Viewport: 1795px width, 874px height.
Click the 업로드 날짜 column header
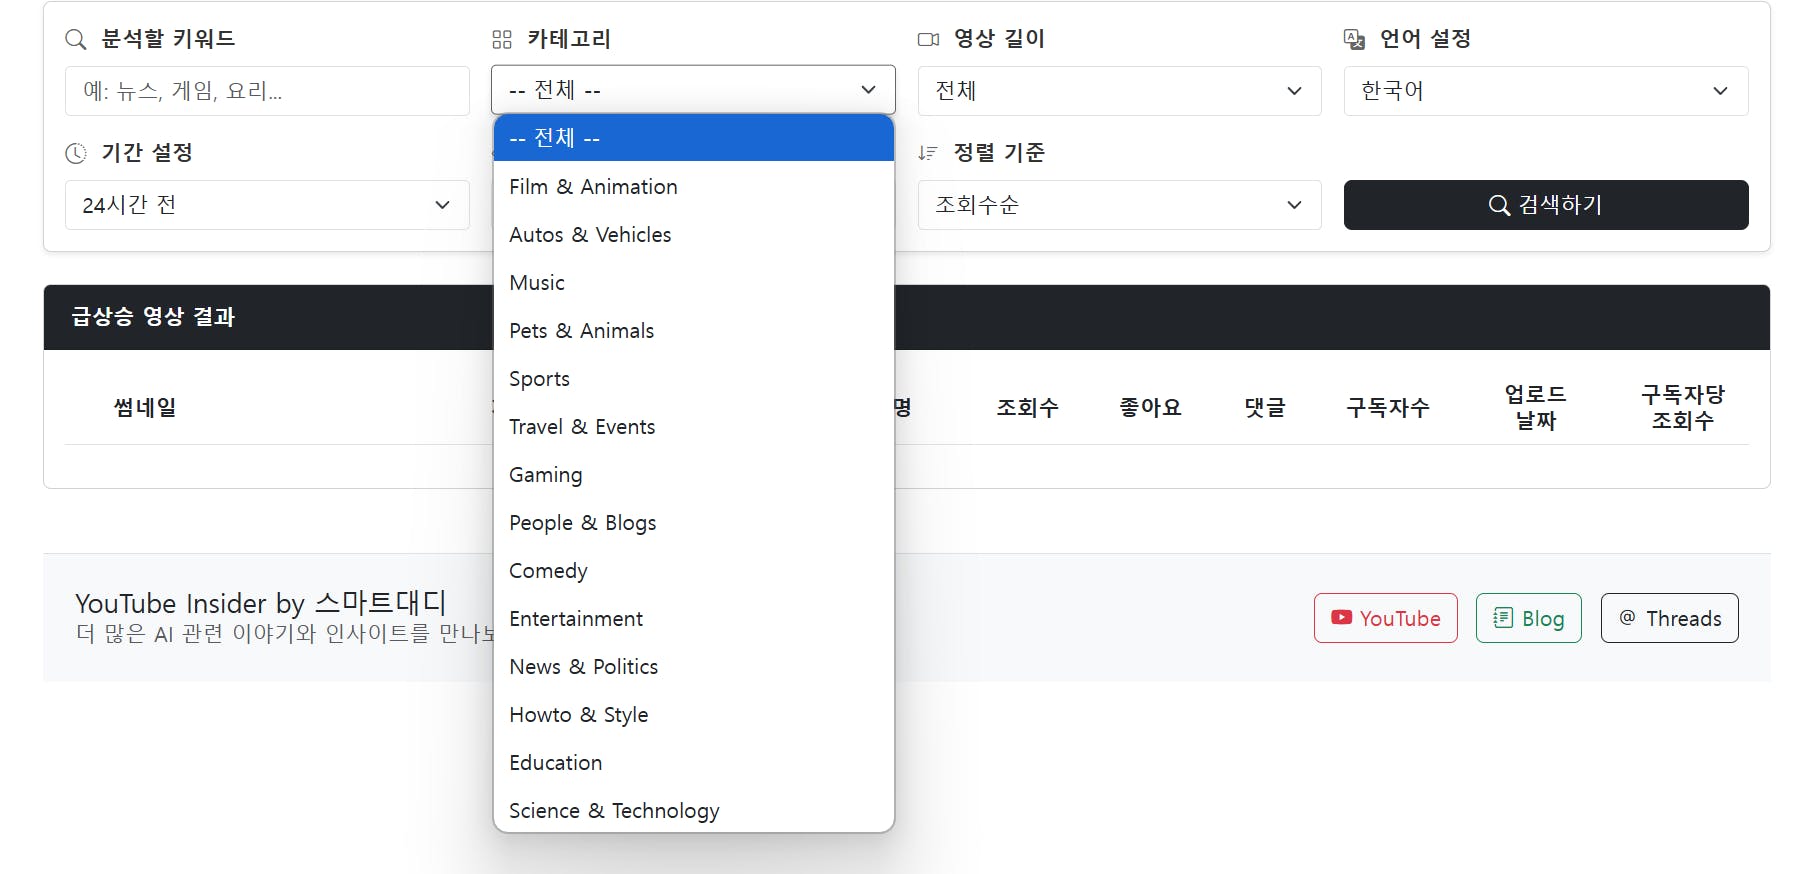pos(1536,408)
